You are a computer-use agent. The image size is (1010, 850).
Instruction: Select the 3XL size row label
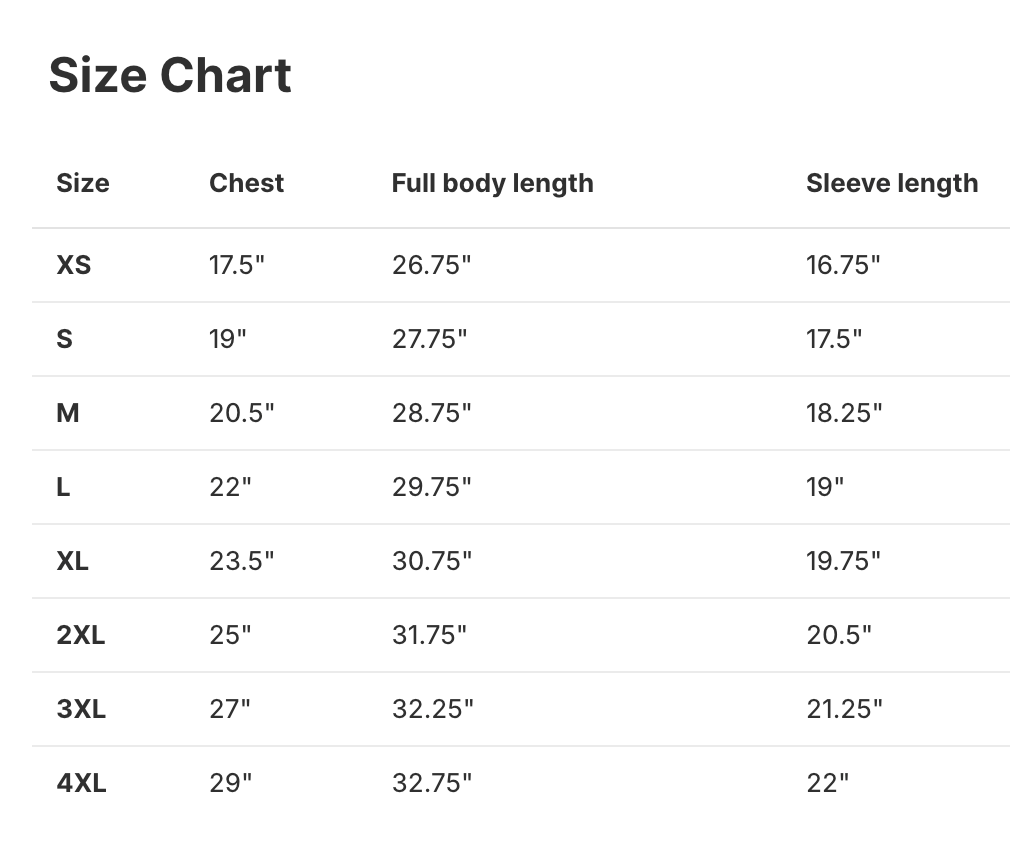[x=81, y=709]
